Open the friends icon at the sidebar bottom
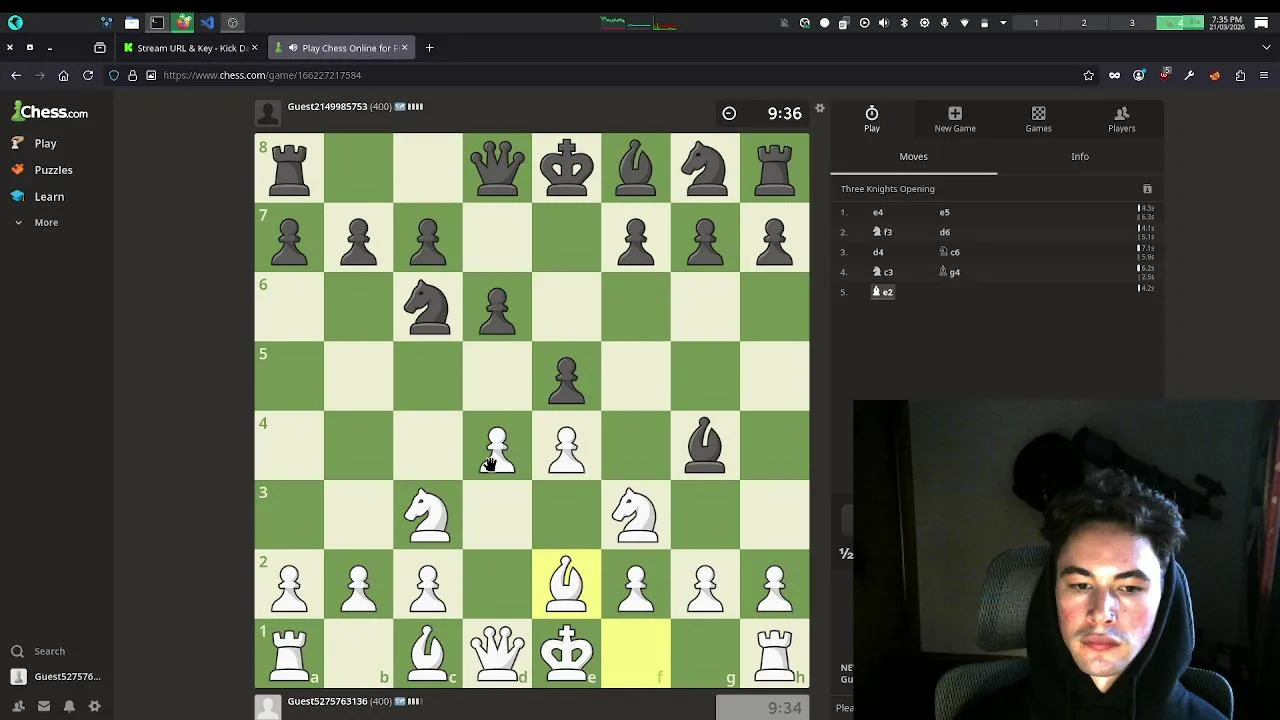Screen dimensions: 1280x720 pyautogui.click(x=18, y=706)
